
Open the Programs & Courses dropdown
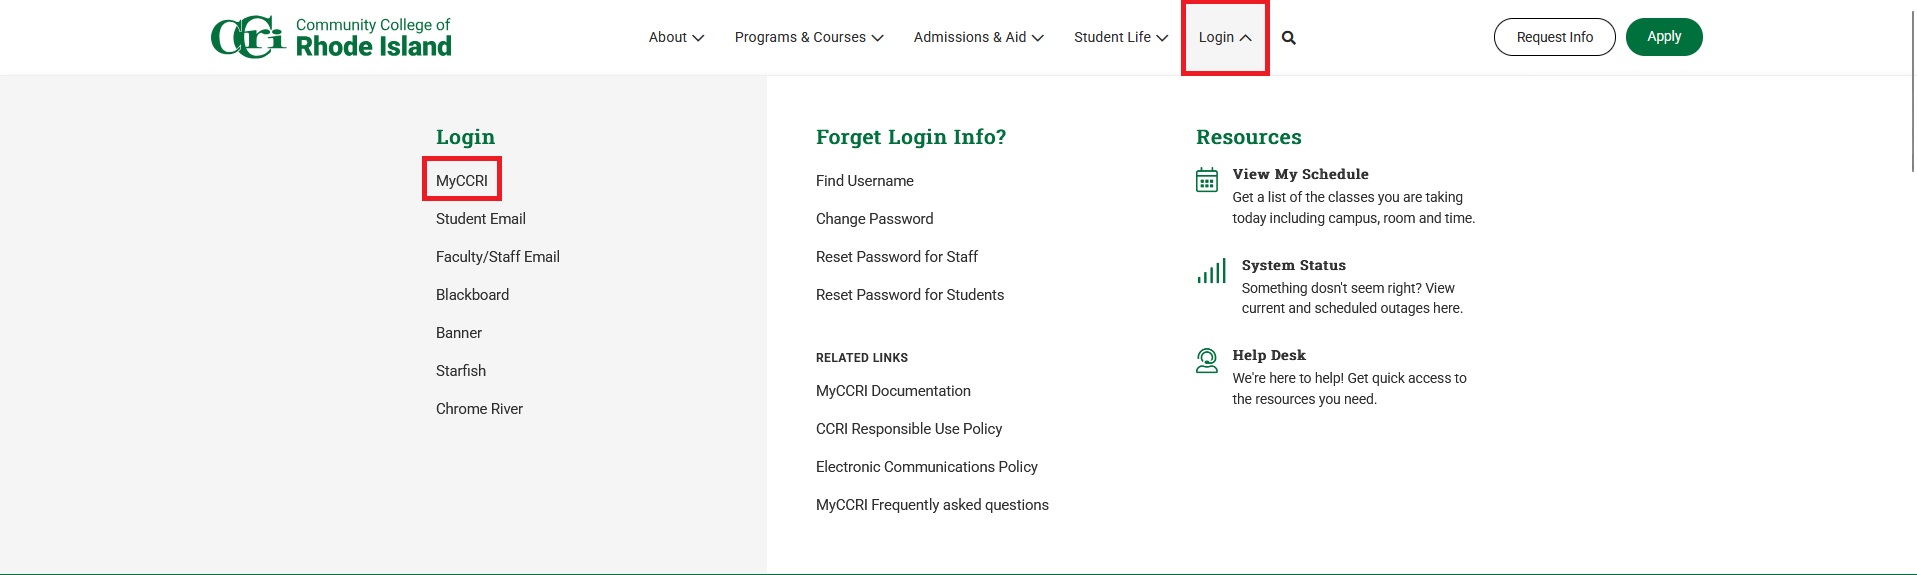click(x=808, y=38)
